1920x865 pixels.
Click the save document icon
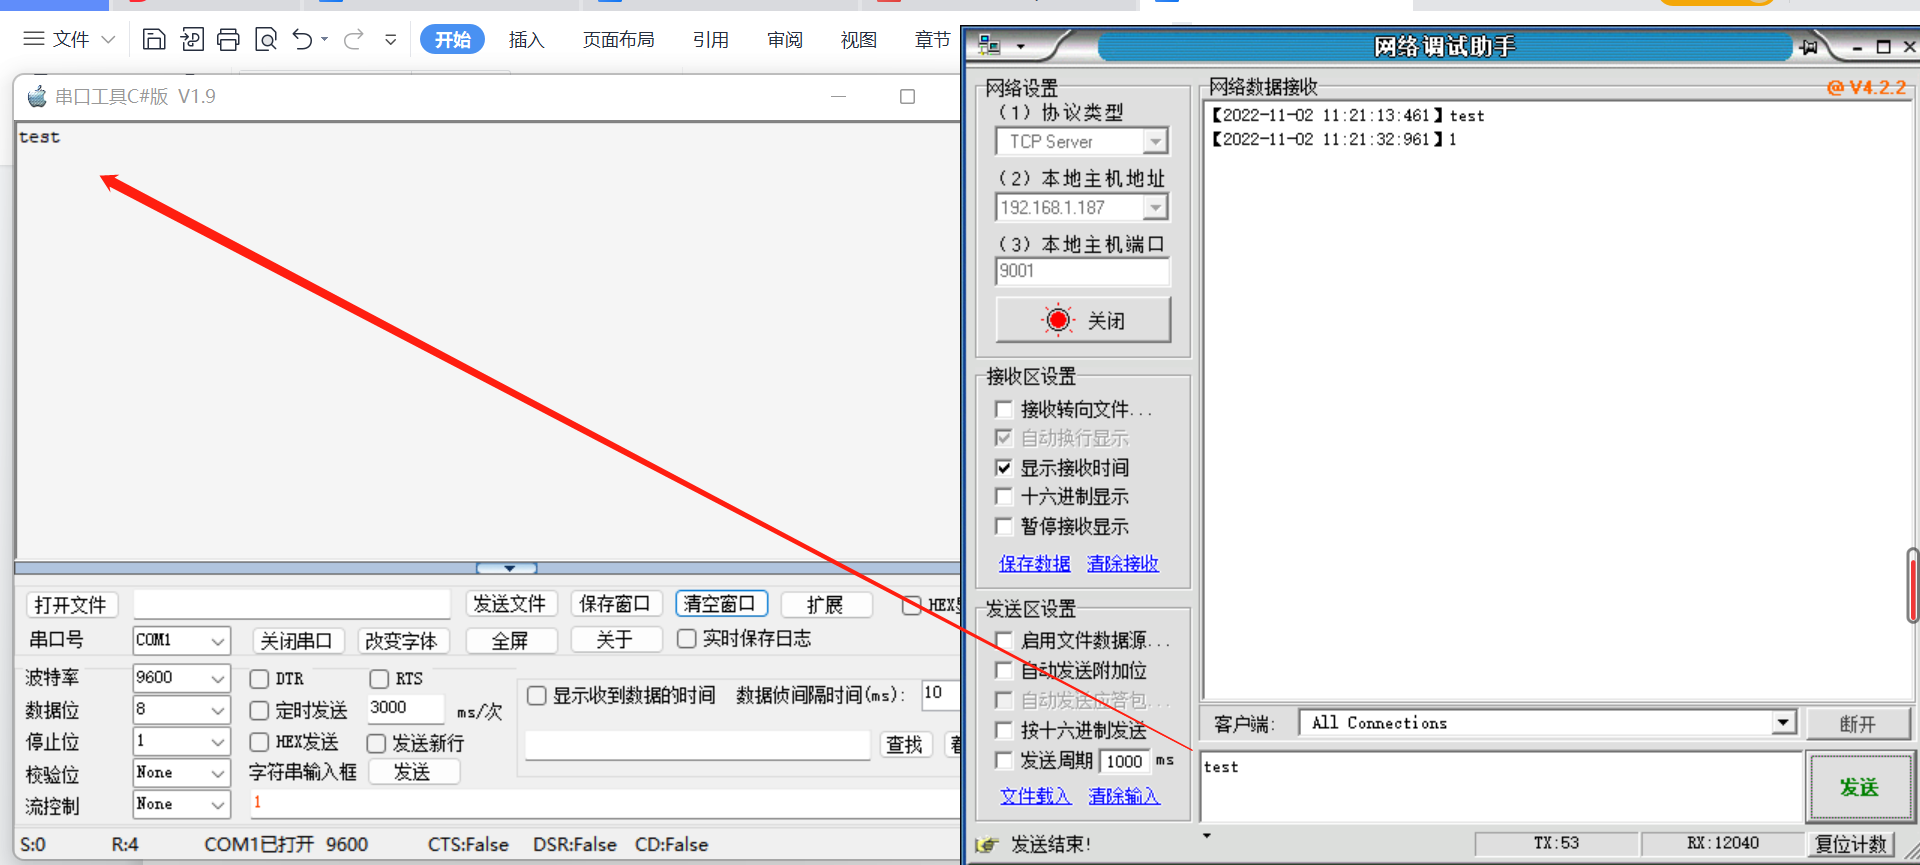click(x=154, y=39)
